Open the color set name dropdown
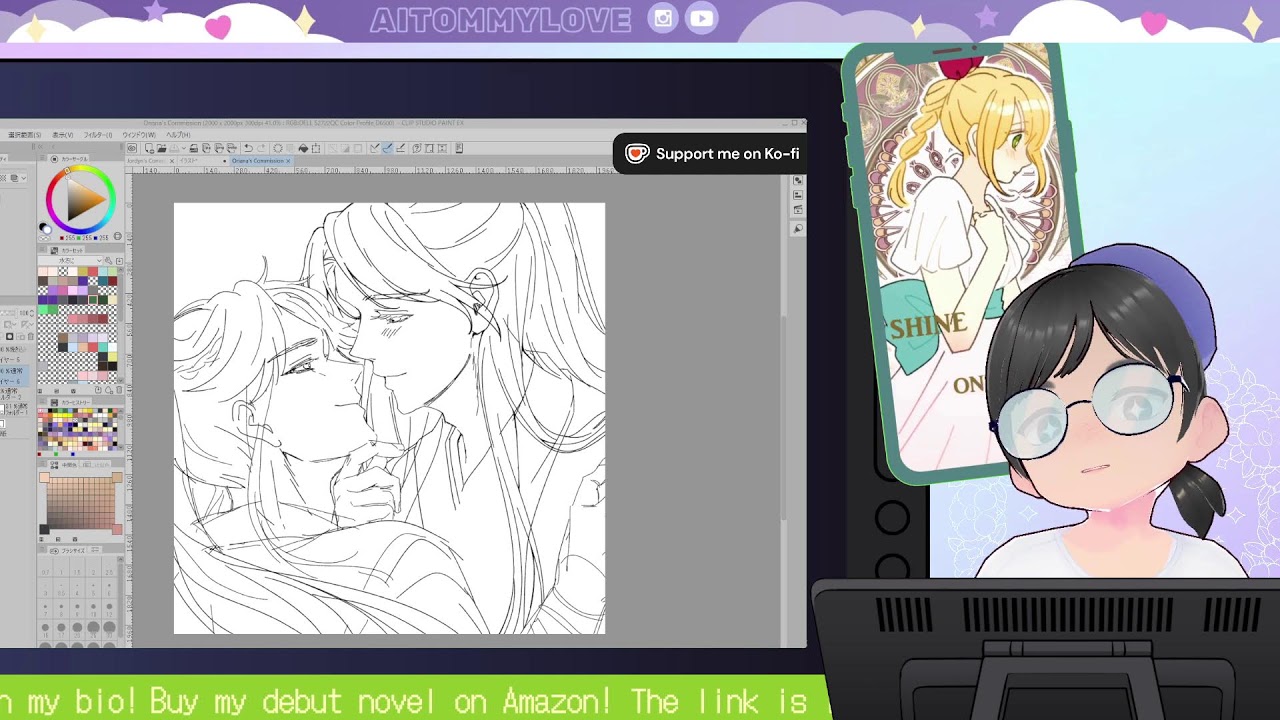 tap(70, 260)
